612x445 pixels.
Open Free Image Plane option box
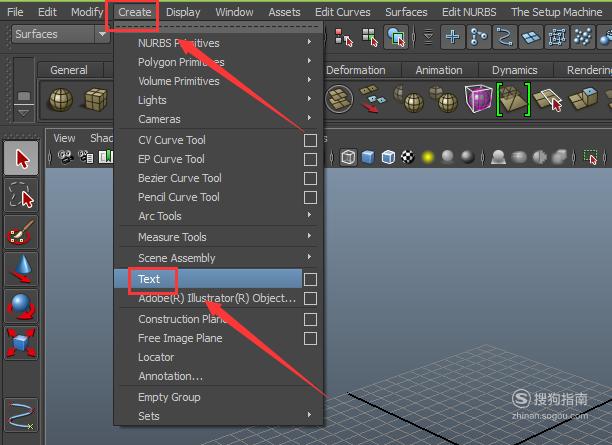[x=310, y=338]
